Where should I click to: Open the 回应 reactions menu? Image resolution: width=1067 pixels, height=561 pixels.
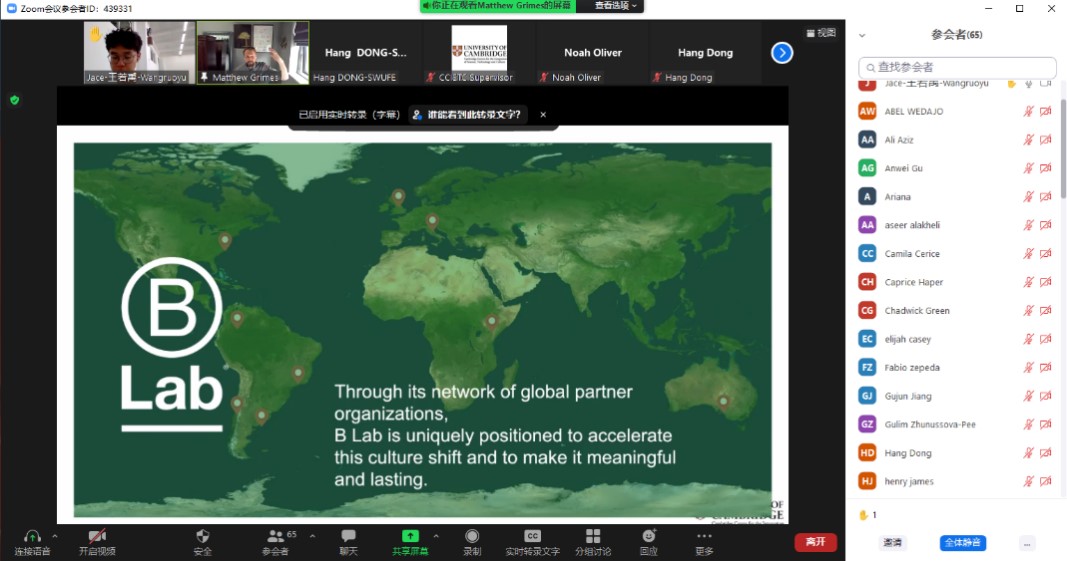(649, 536)
